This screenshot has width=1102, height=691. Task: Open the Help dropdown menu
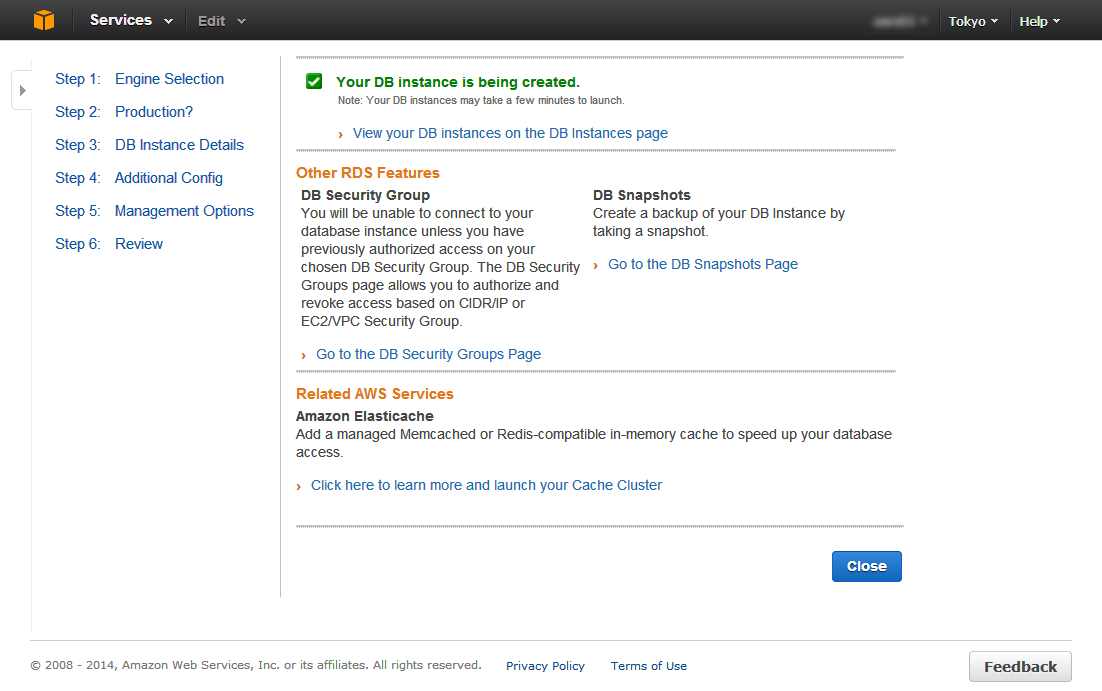[x=1039, y=21]
